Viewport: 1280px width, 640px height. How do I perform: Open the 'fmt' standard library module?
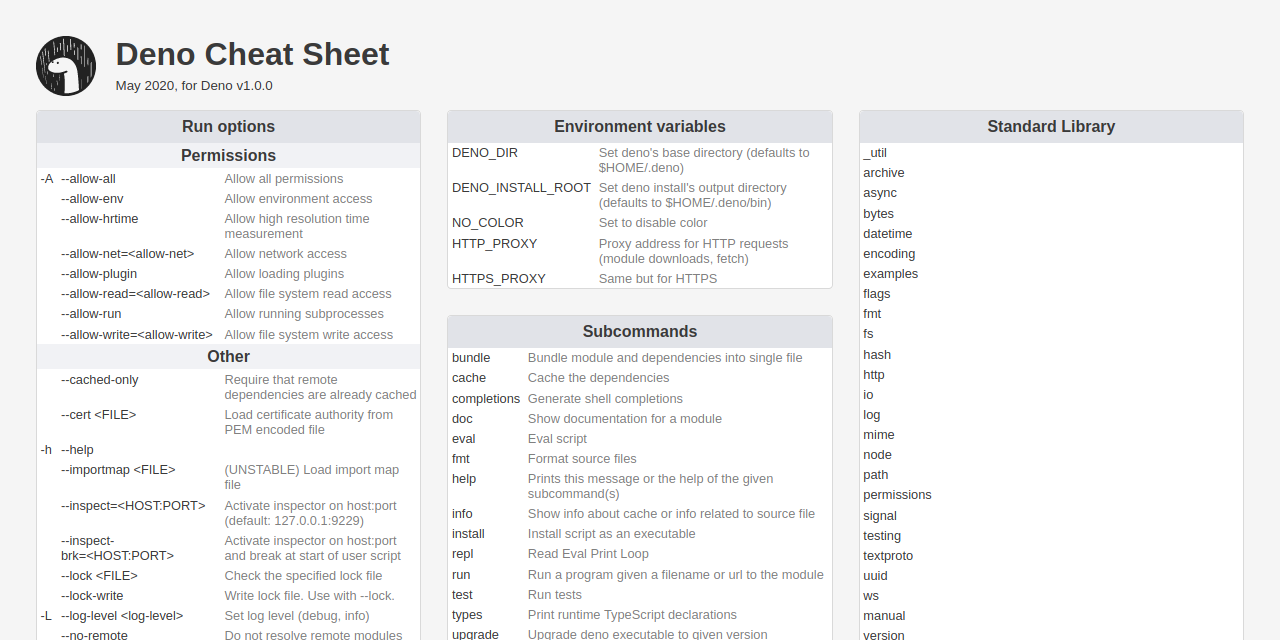tap(871, 314)
